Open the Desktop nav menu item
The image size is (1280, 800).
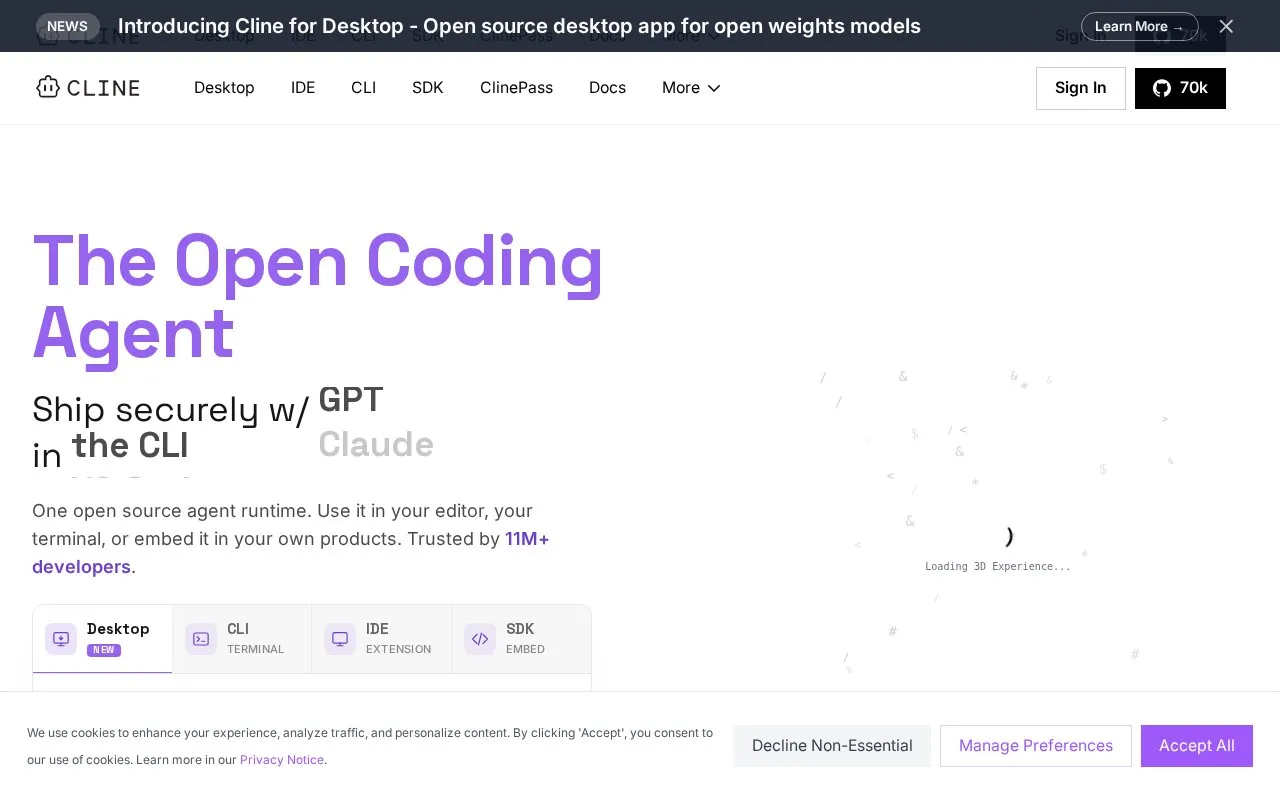coord(224,88)
